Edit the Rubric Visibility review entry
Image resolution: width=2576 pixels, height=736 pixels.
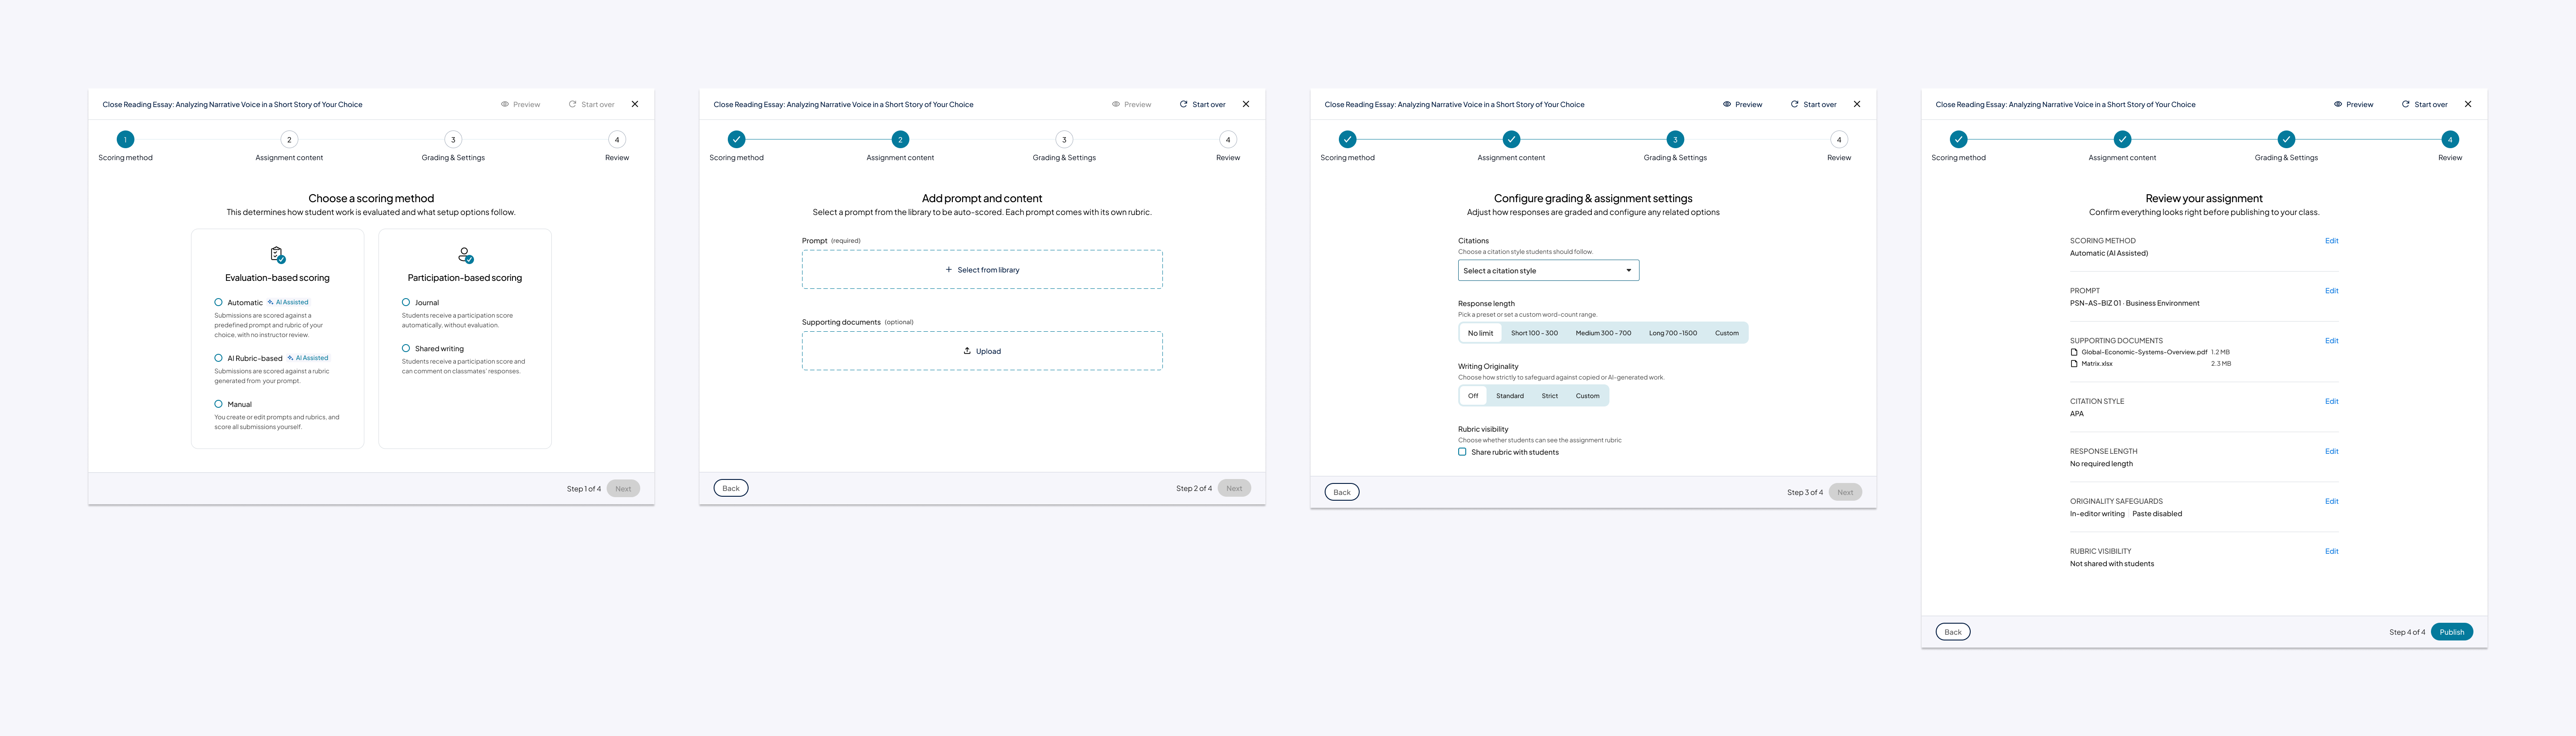(x=2331, y=551)
